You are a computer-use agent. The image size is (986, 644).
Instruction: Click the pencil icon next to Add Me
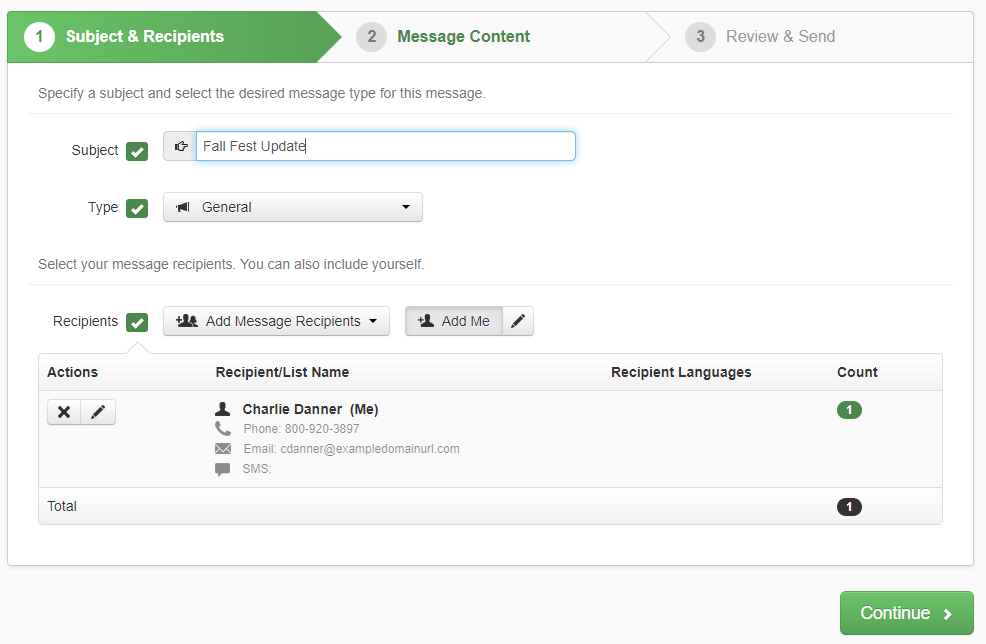[518, 321]
